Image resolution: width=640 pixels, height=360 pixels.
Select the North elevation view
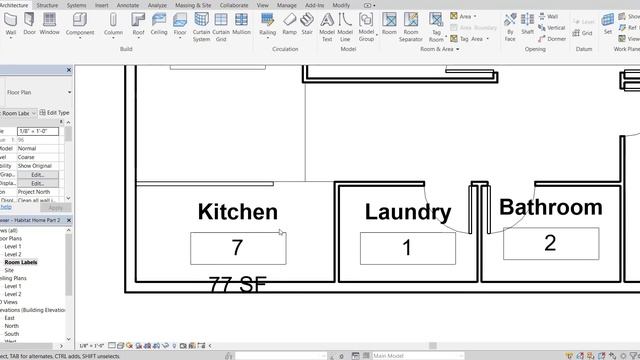(11, 326)
